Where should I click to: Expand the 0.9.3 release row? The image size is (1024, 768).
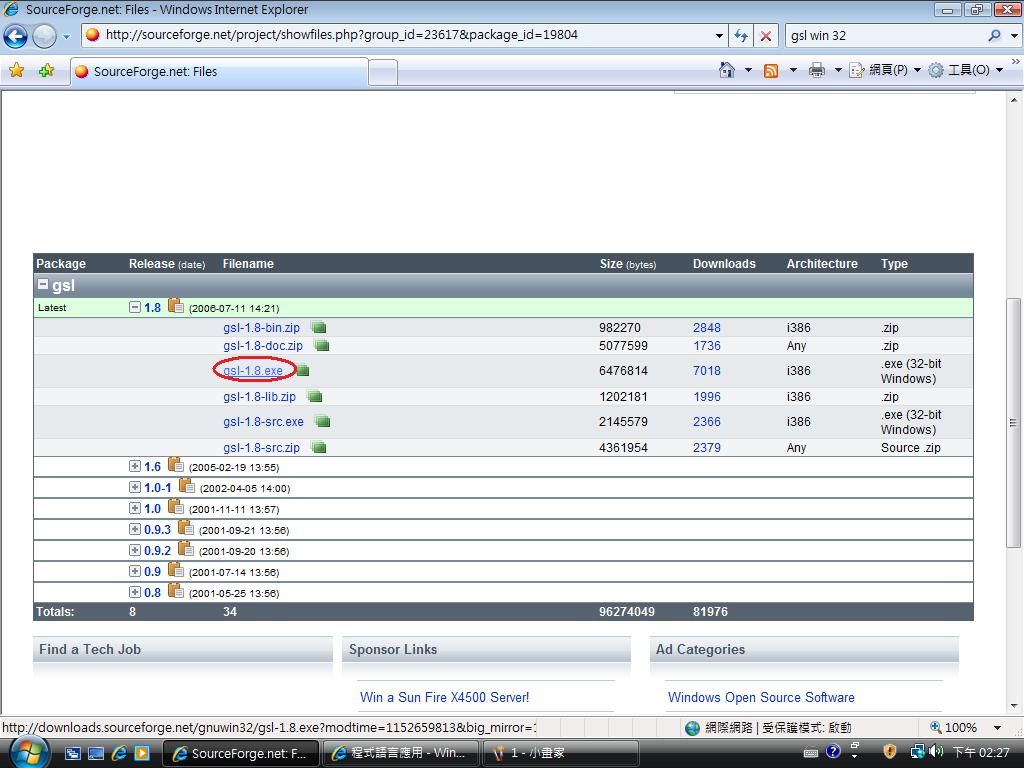(x=135, y=529)
